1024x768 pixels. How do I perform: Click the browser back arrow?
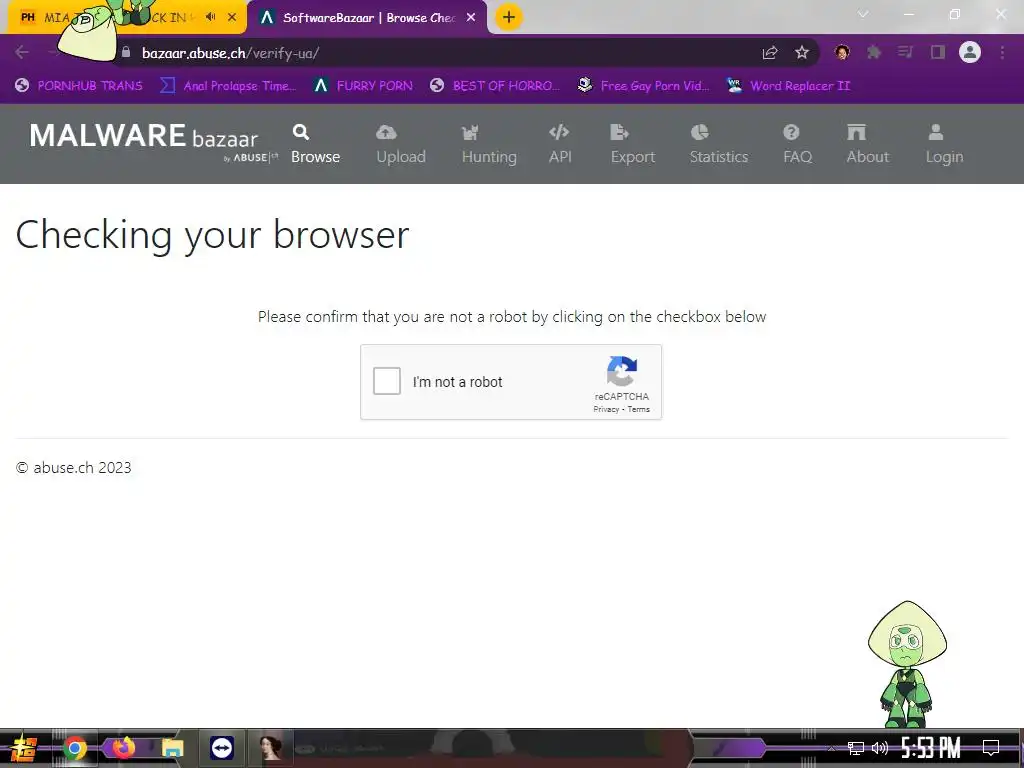tap(22, 52)
